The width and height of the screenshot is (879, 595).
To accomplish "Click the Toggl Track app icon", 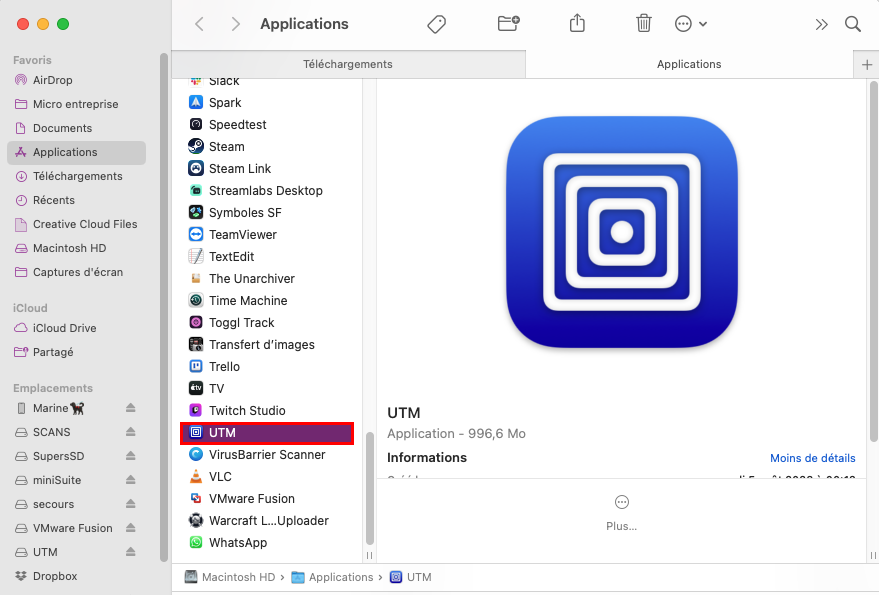I will point(196,322).
